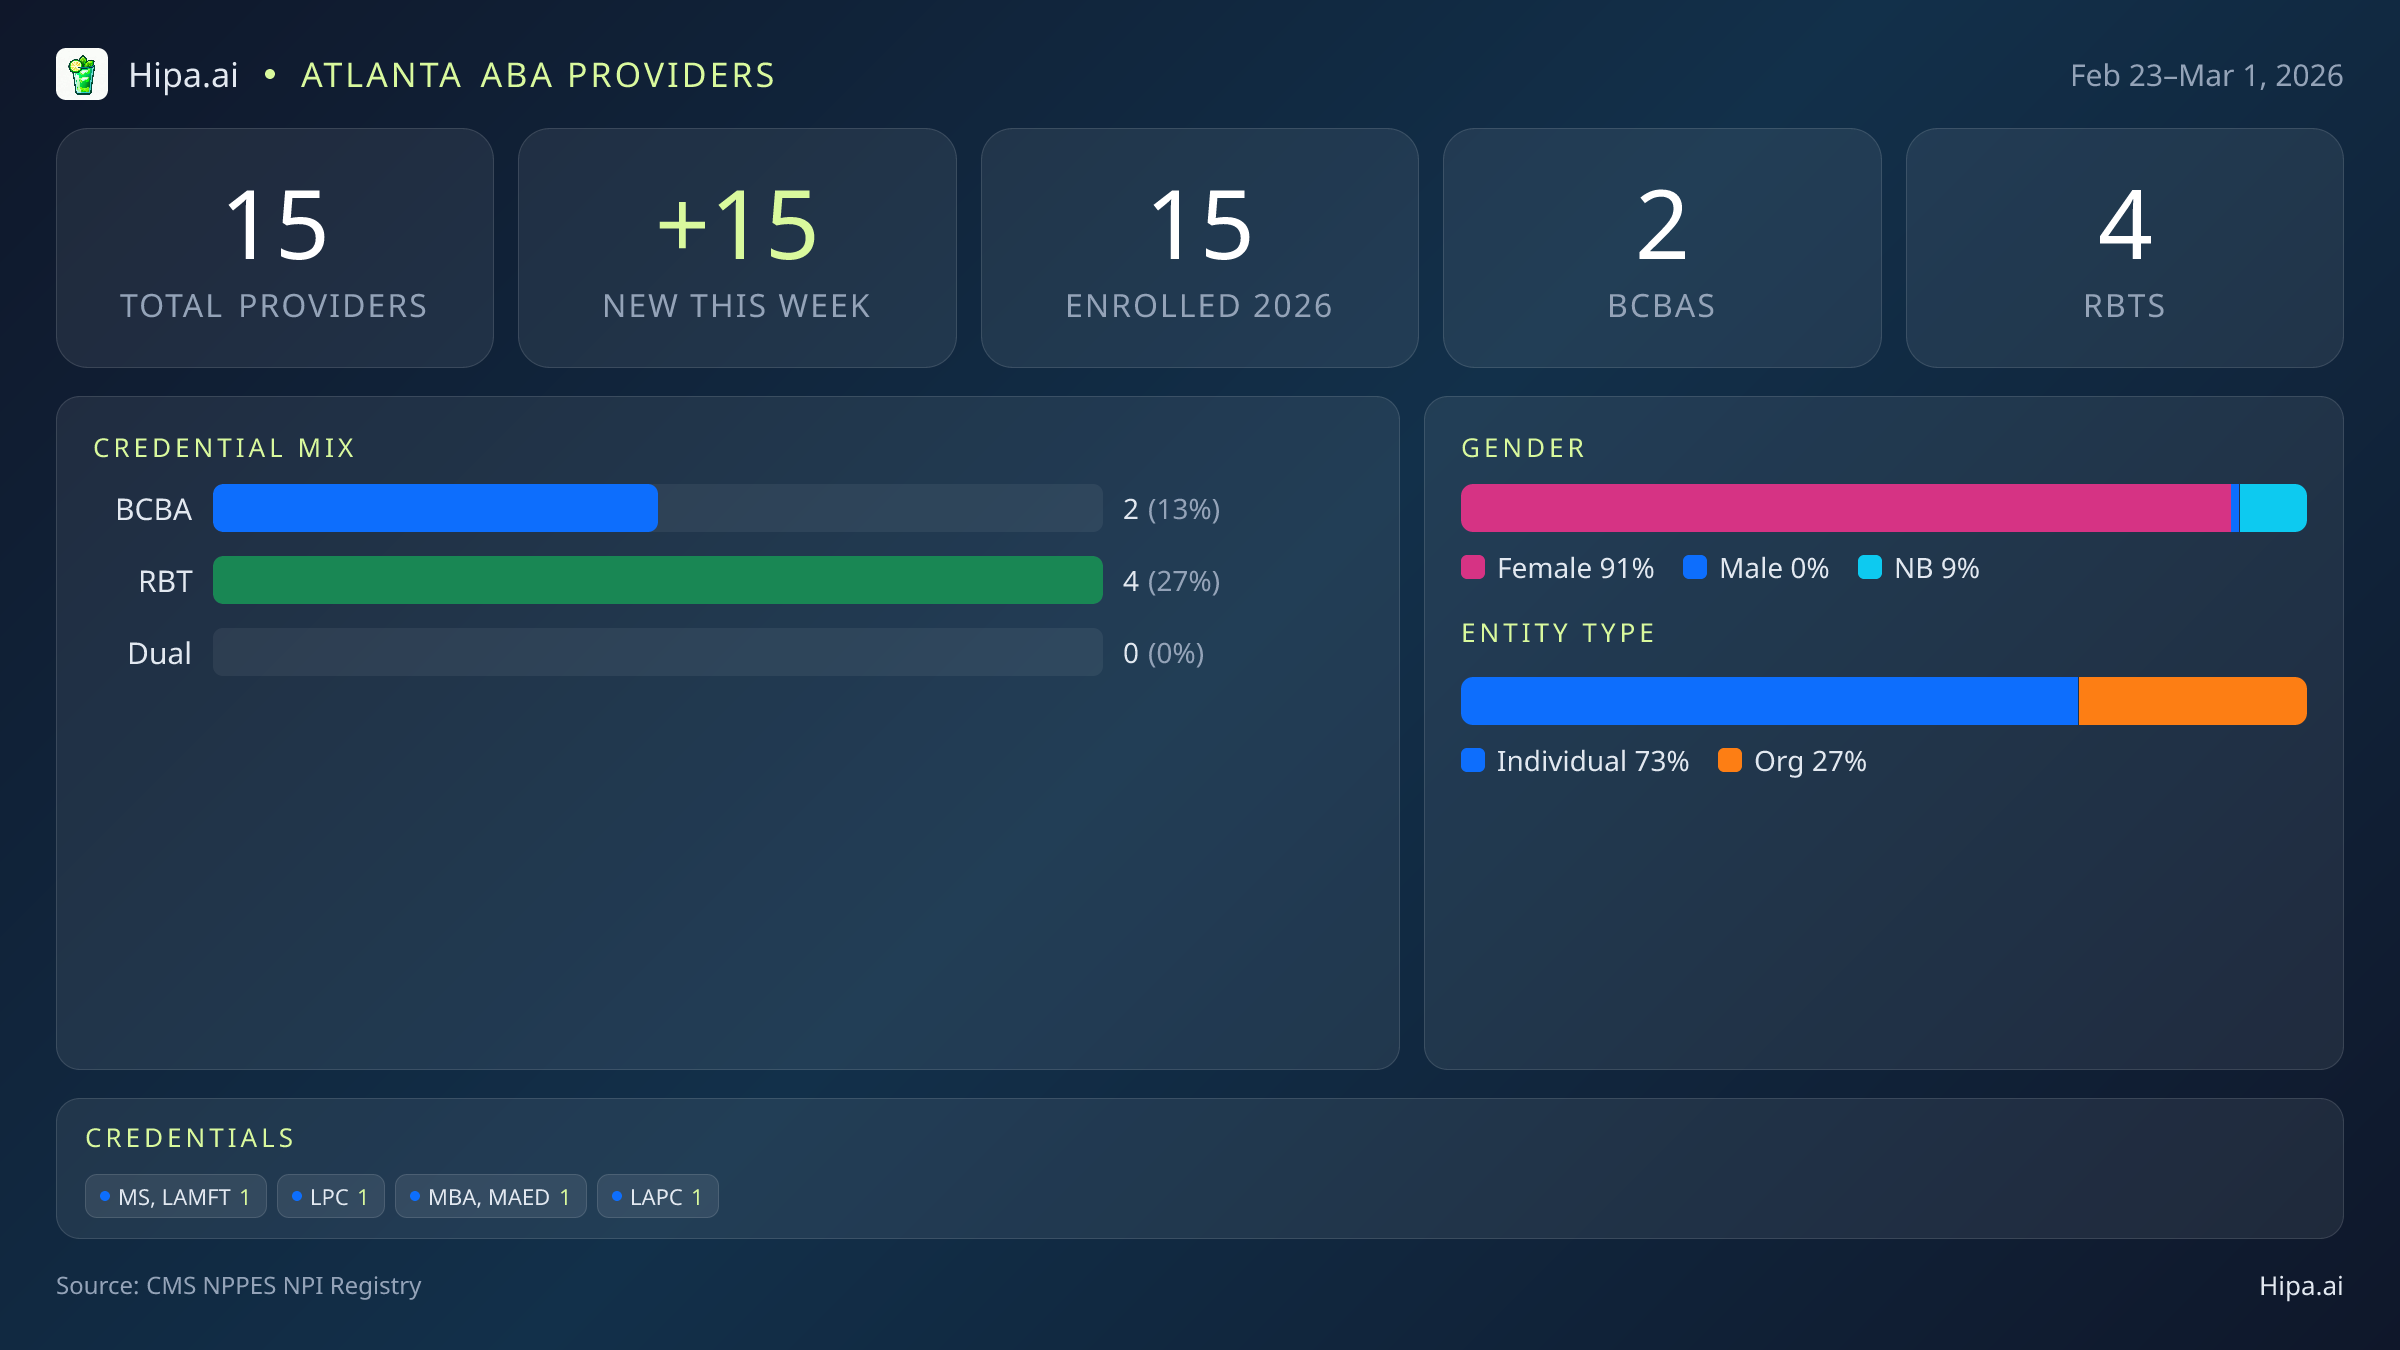Click the RBT green progress bar
This screenshot has height=1350, width=2400.
click(x=656, y=580)
